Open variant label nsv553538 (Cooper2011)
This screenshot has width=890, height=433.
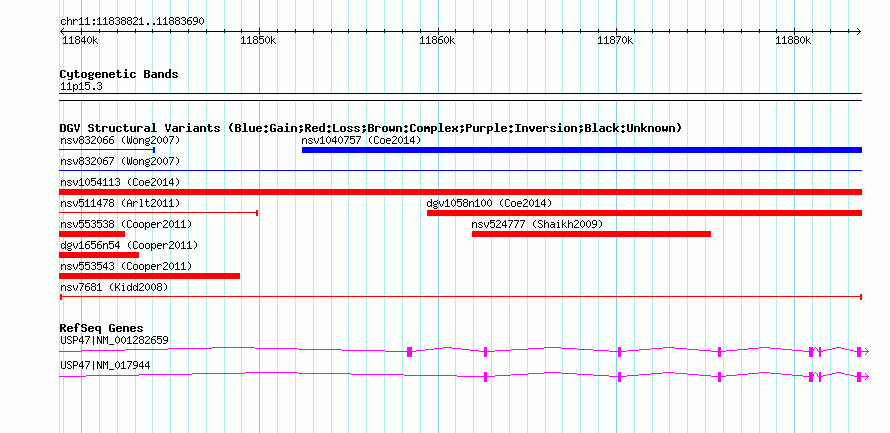point(126,224)
